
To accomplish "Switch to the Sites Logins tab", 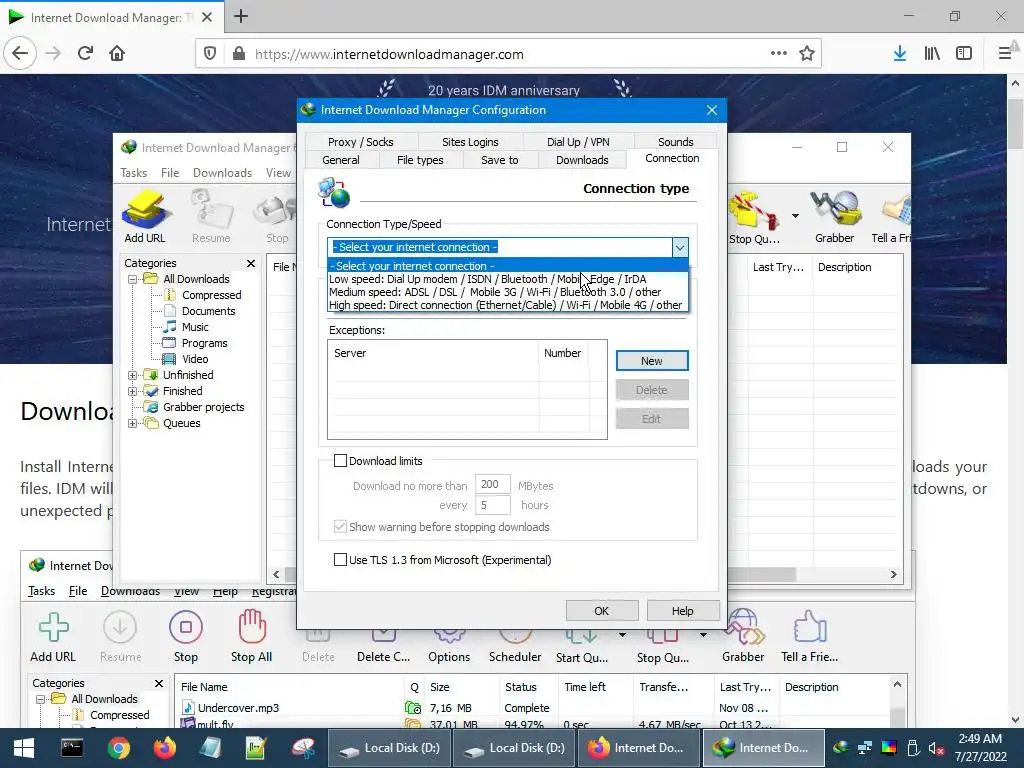I will [x=470, y=142].
